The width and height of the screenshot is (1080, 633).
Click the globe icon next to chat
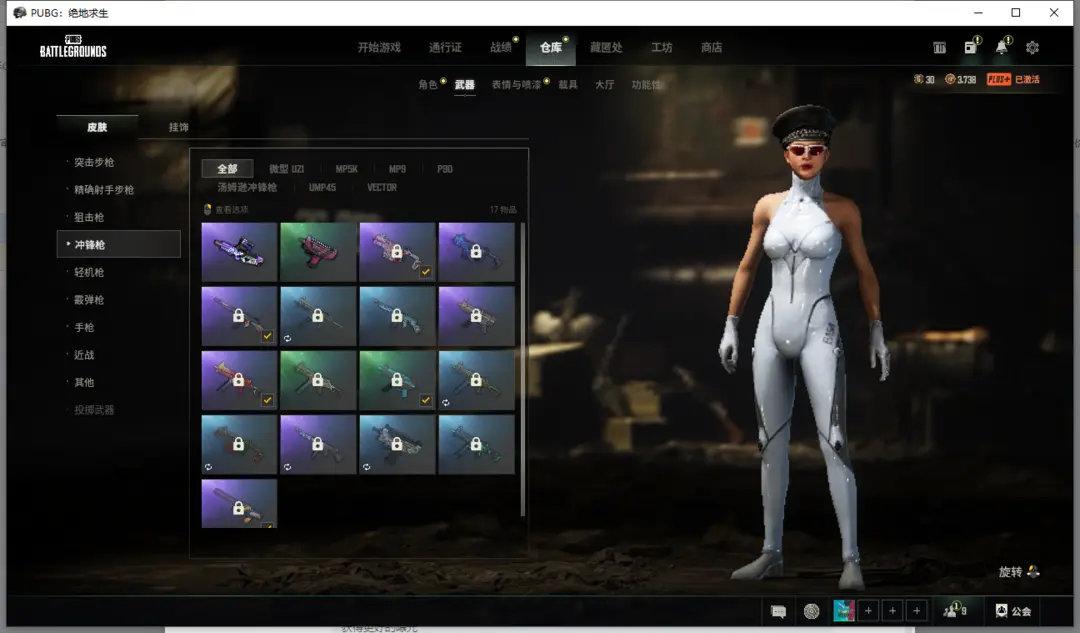tap(811, 611)
